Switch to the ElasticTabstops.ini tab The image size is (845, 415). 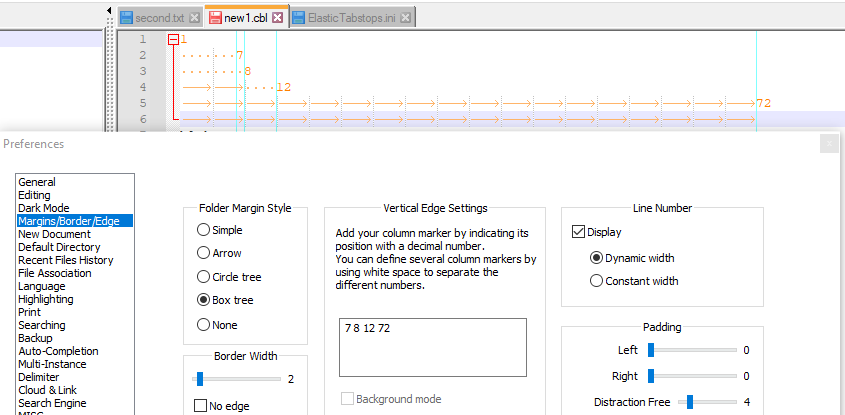point(351,18)
